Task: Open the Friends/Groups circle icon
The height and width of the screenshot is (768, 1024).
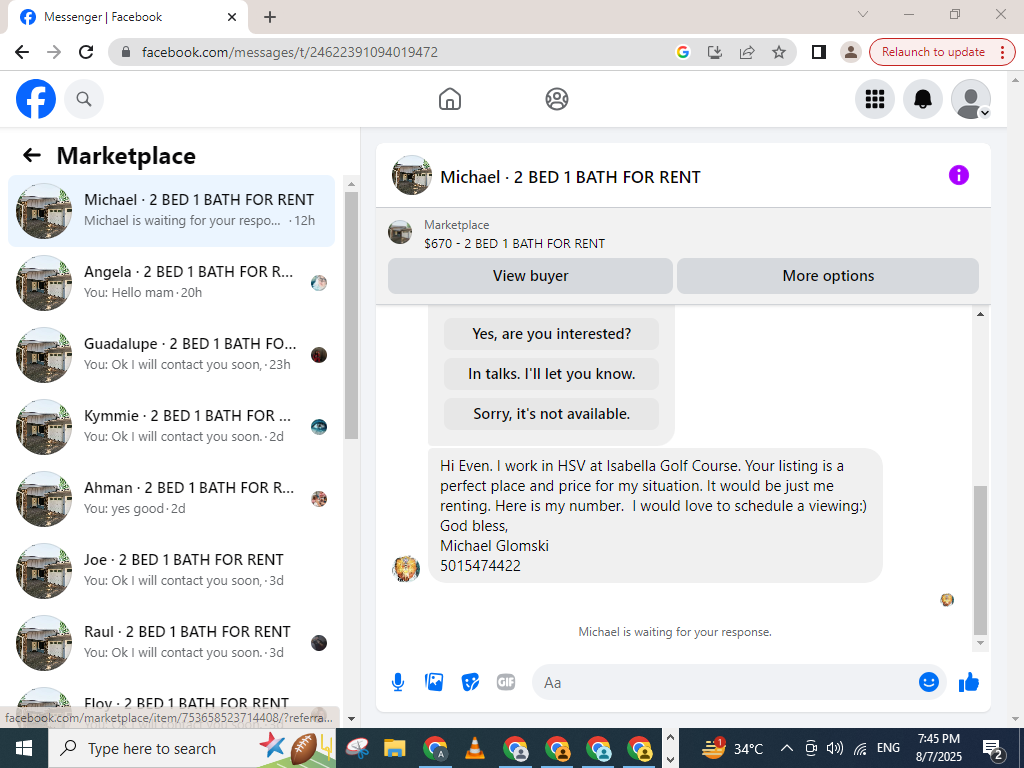Action: 556,99
